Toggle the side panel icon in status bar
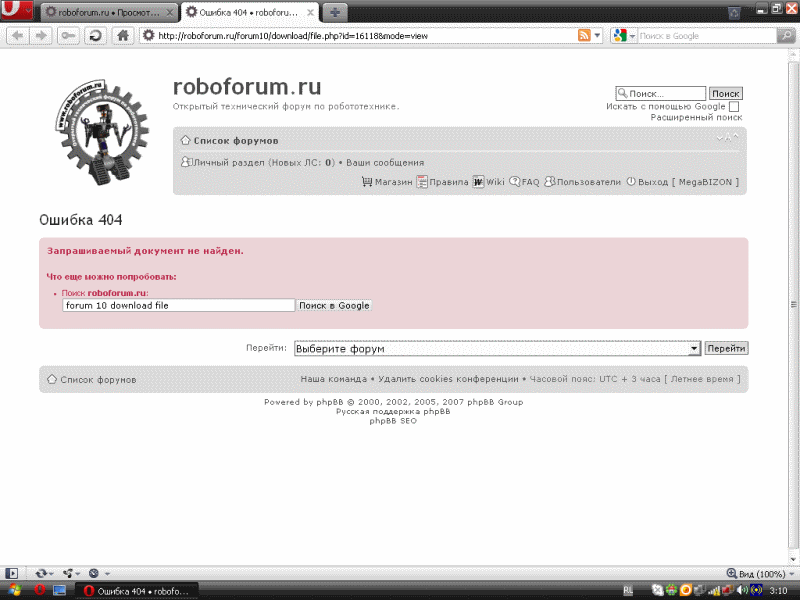Screen dimensions: 800x600 coord(11,573)
